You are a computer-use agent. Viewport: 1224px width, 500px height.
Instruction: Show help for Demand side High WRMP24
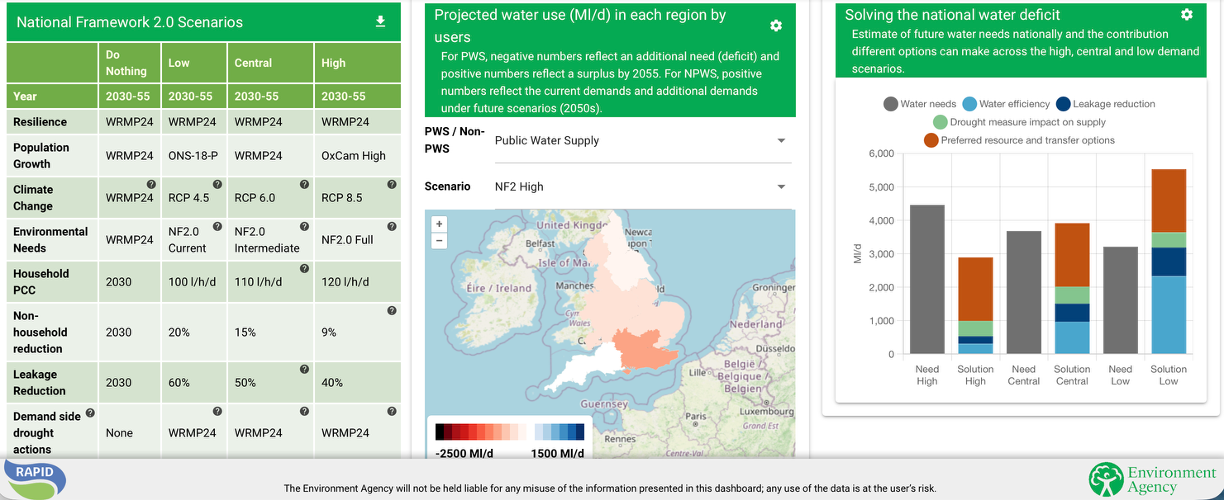point(391,411)
